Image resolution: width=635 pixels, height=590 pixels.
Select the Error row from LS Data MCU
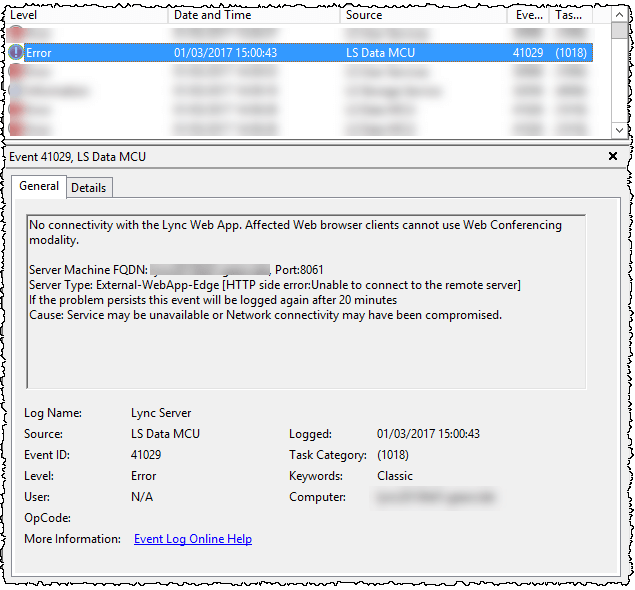pyautogui.click(x=300, y=53)
